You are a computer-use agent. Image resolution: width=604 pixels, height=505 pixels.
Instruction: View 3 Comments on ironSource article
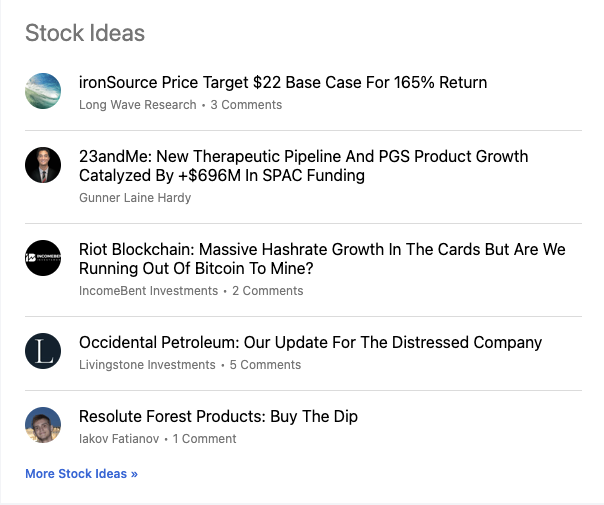[x=246, y=104]
